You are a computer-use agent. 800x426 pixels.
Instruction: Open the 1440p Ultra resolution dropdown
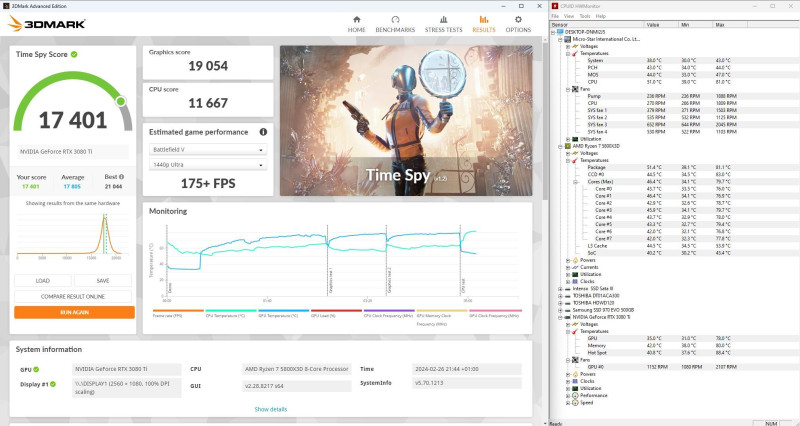point(208,165)
